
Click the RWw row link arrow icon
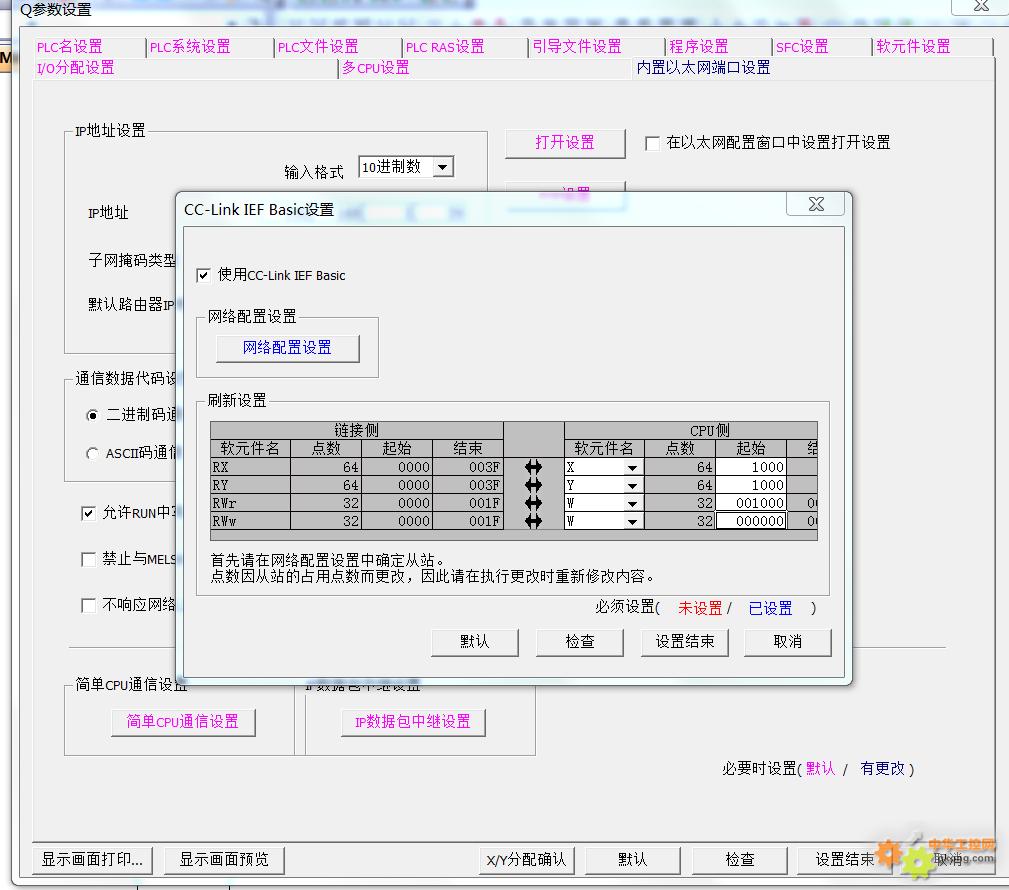pyautogui.click(x=533, y=521)
